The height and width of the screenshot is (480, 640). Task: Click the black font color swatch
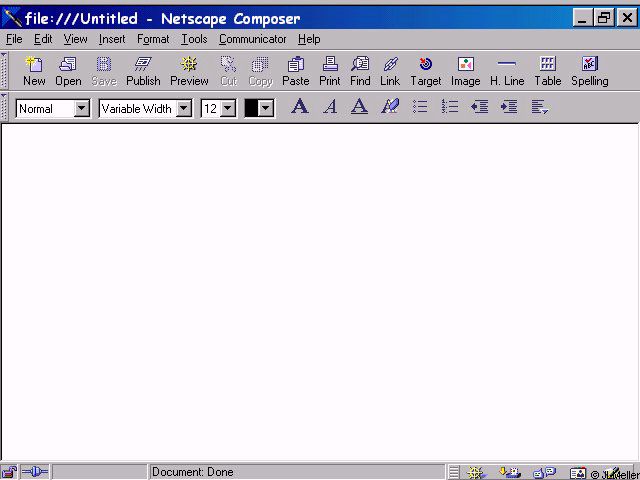tap(251, 109)
